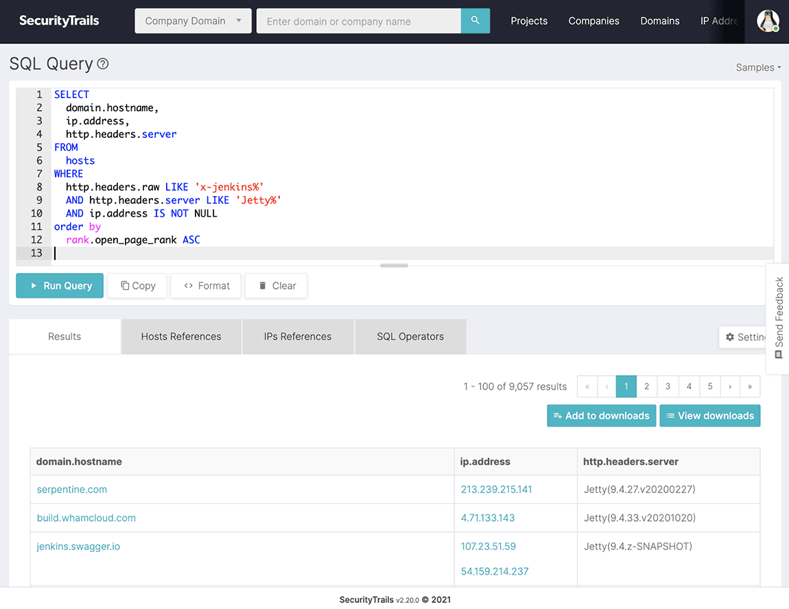
Task: Run the SQL query
Action: 60,285
